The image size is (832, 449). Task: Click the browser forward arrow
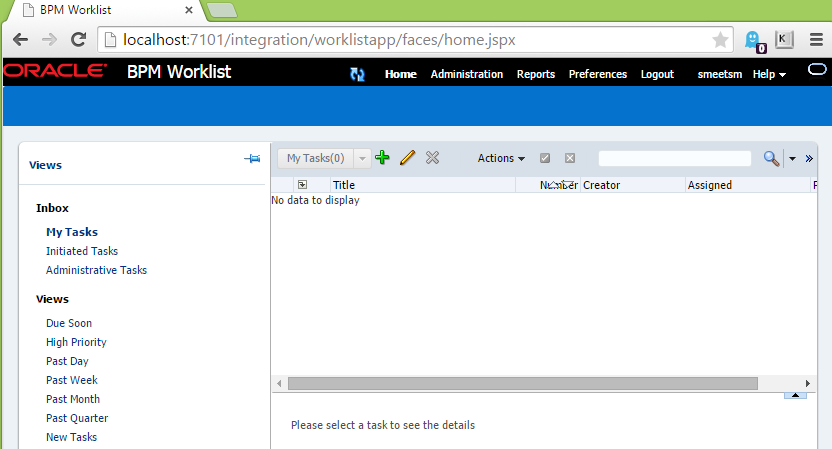click(x=49, y=40)
